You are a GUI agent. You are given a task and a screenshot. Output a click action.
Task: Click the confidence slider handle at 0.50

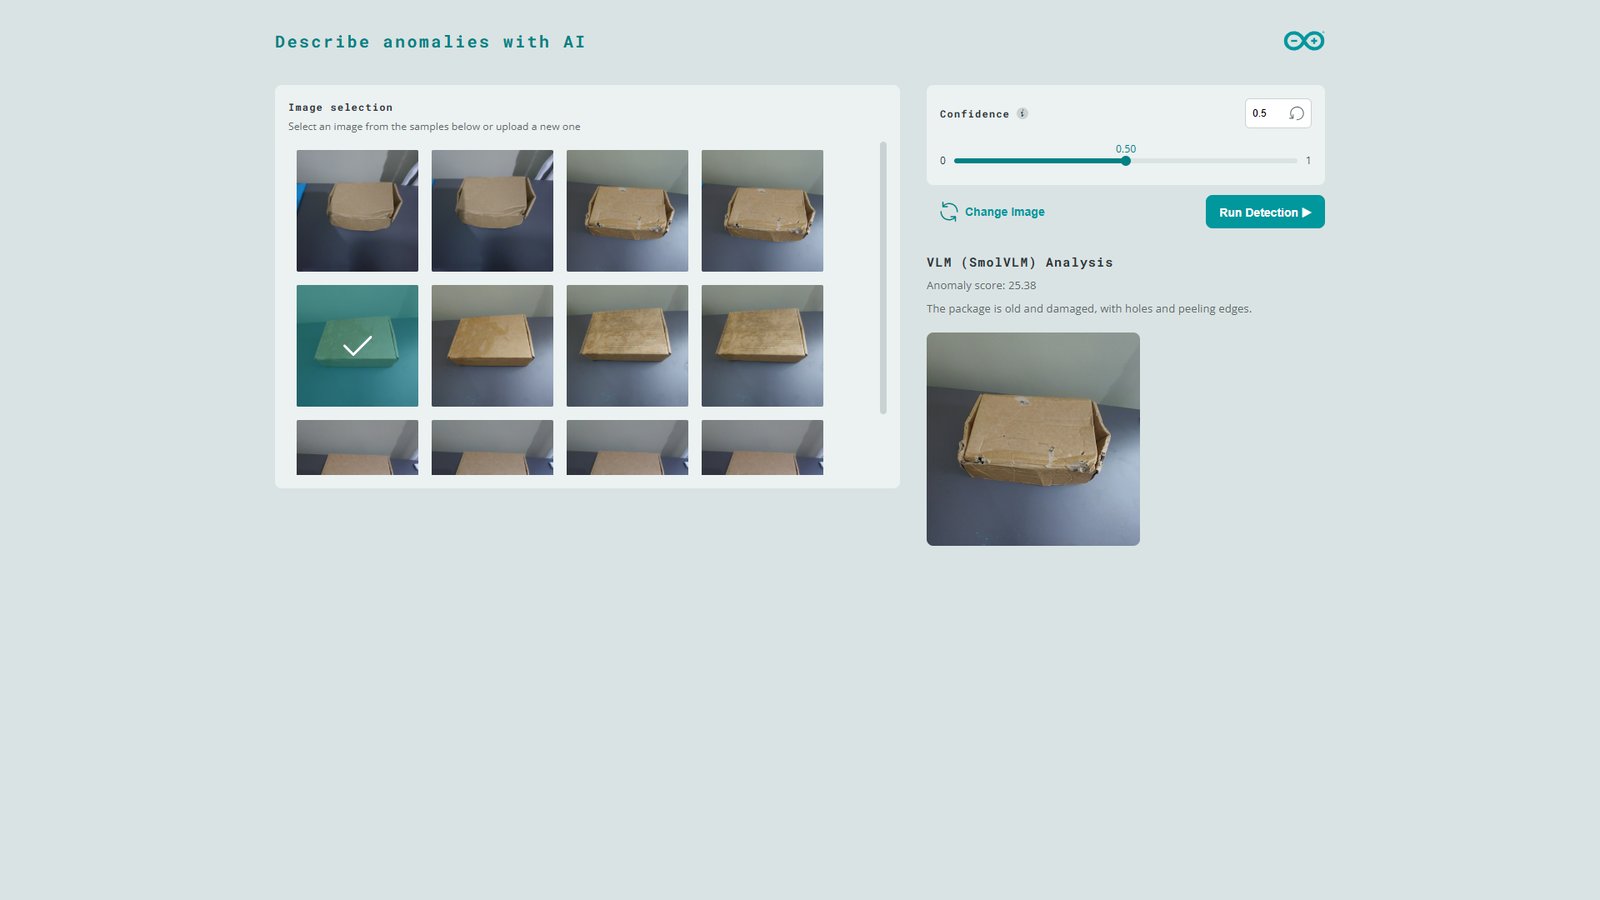tap(1126, 160)
